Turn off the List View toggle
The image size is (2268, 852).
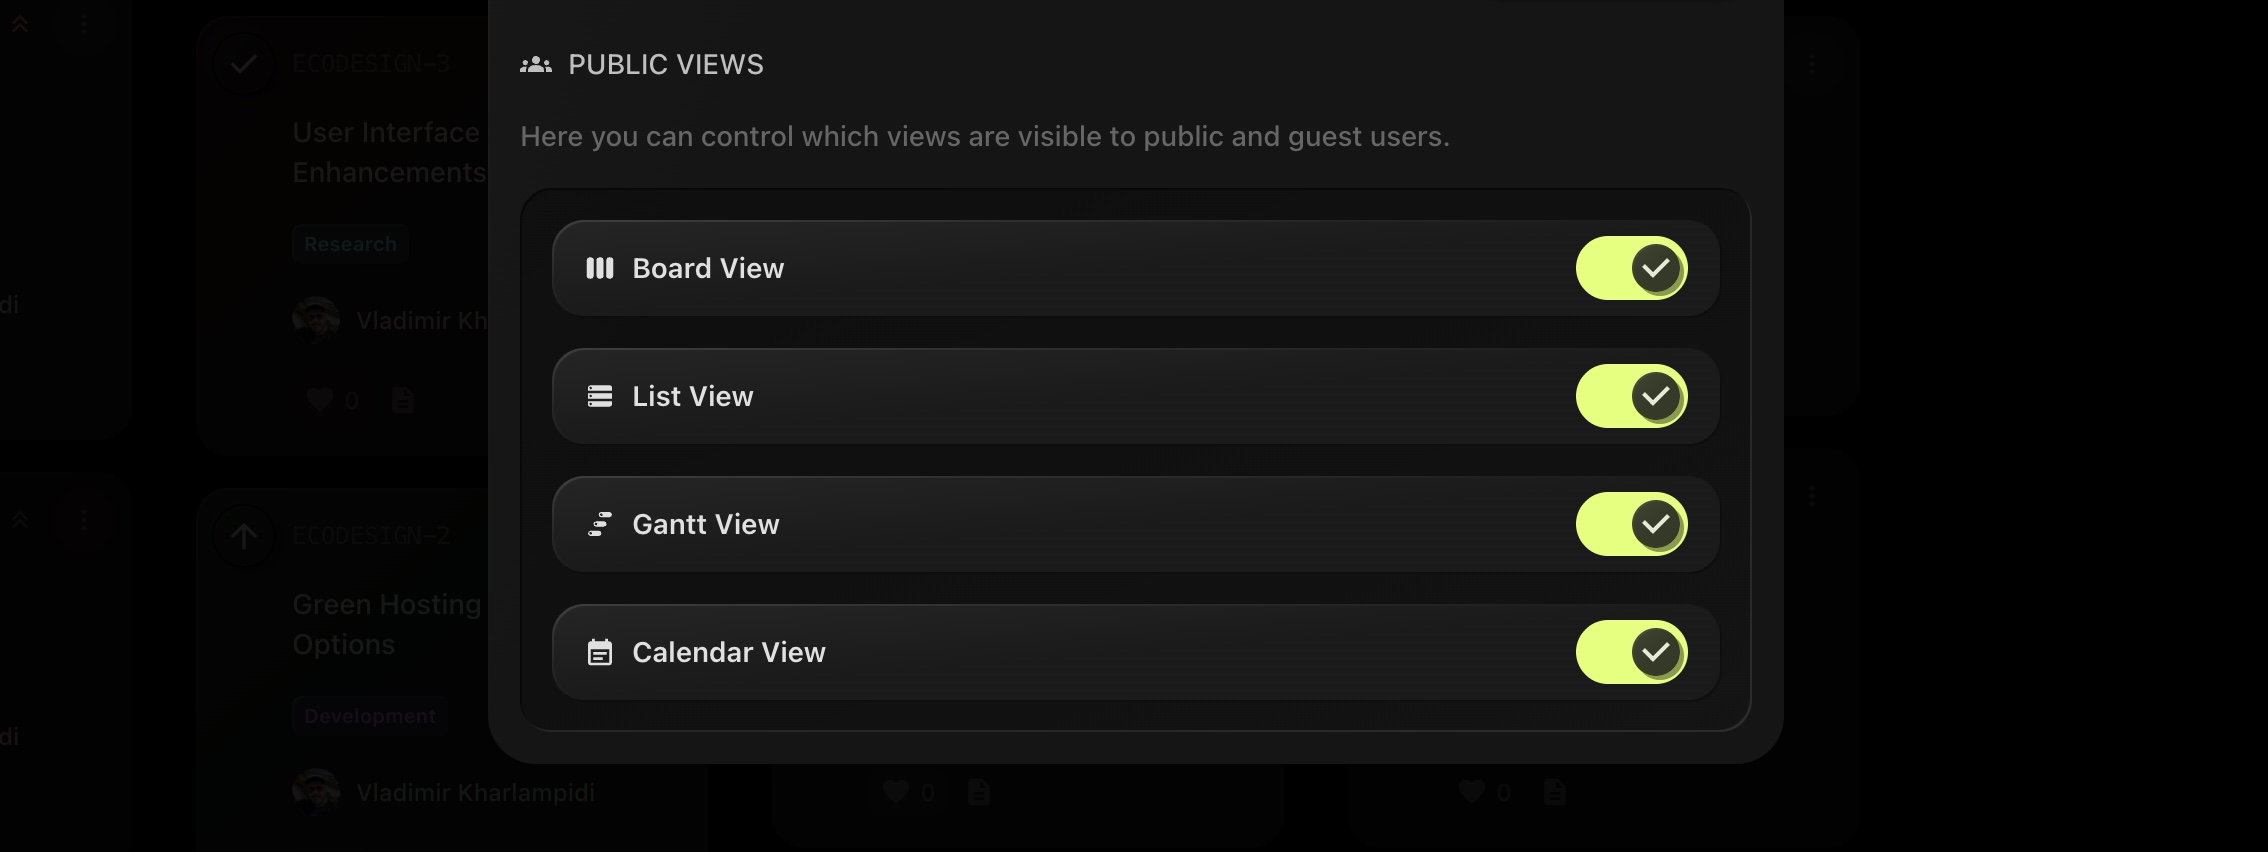[x=1631, y=396]
